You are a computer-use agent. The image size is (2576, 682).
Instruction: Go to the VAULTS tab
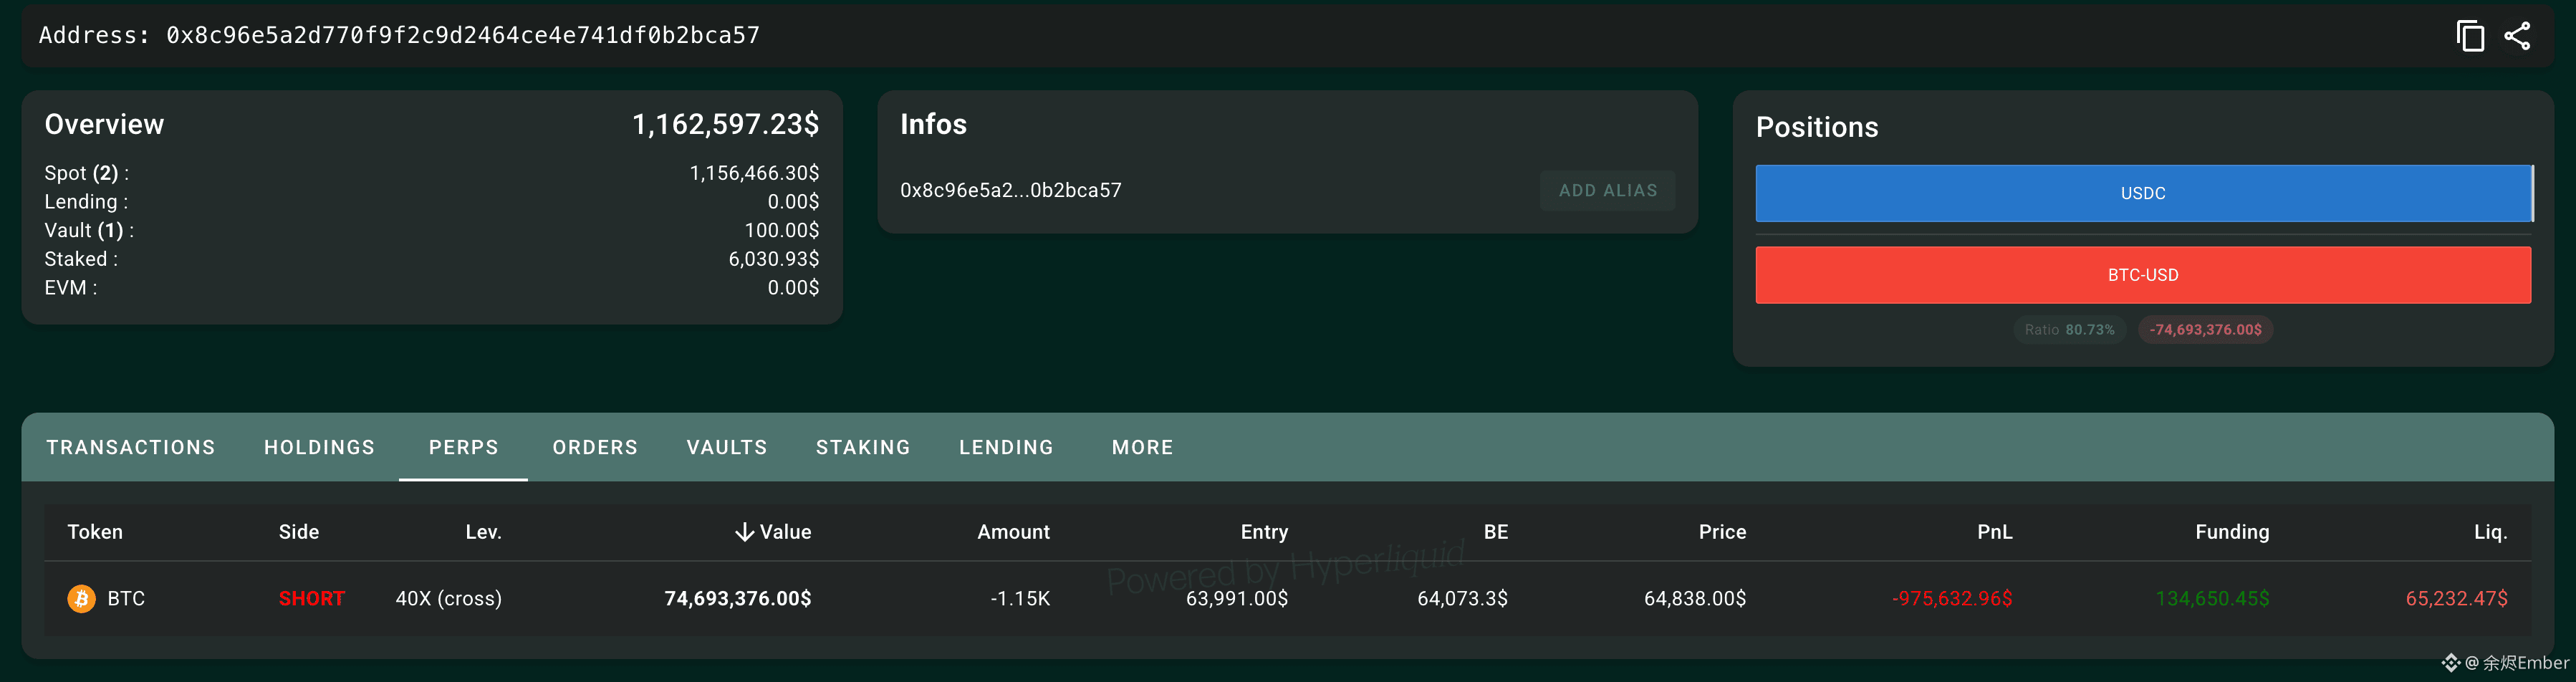tap(727, 447)
